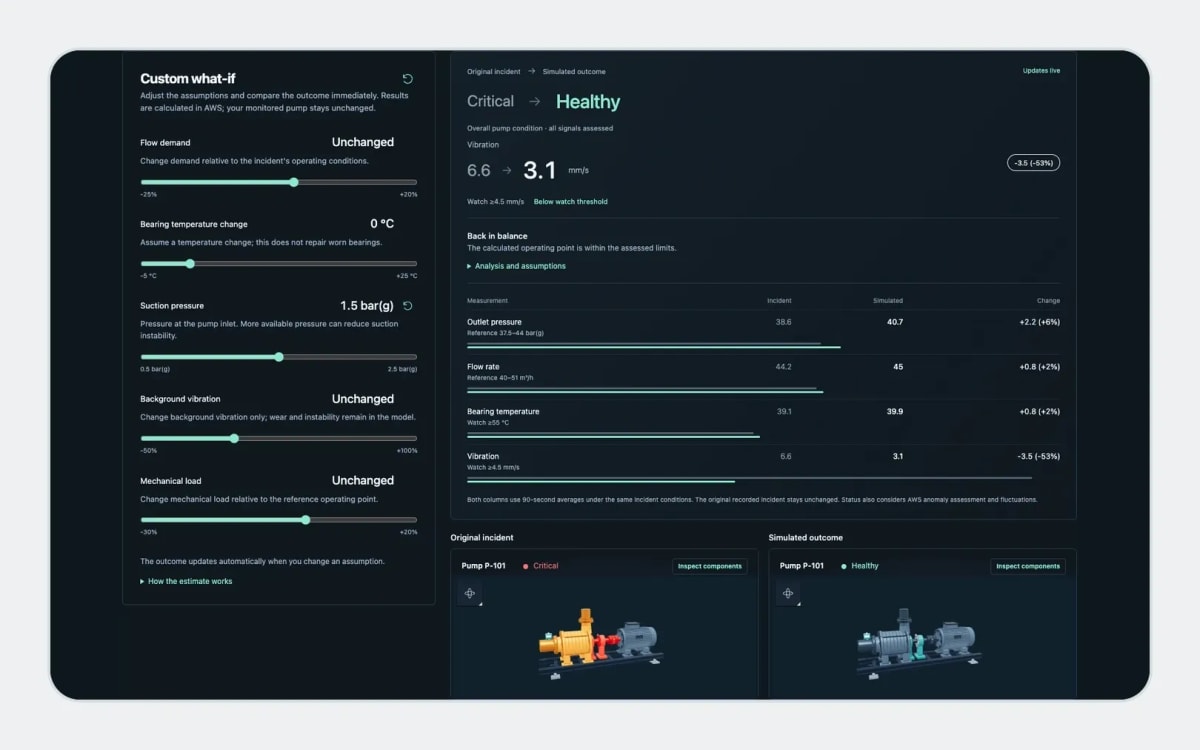Screen dimensions: 1200x750
Task: Click the vibration change badge '-3.5 (-53%)'
Action: point(1033,162)
